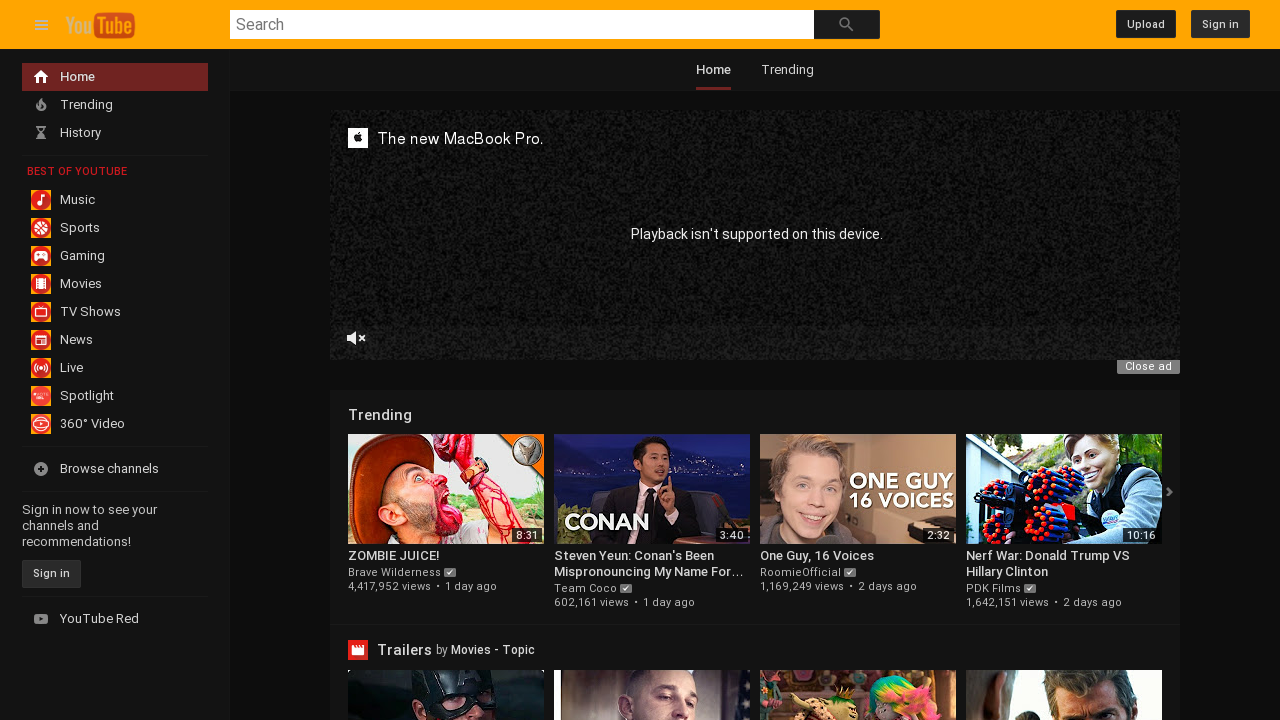
Task: Open RoomieOfficial channel name
Action: pyautogui.click(x=800, y=572)
